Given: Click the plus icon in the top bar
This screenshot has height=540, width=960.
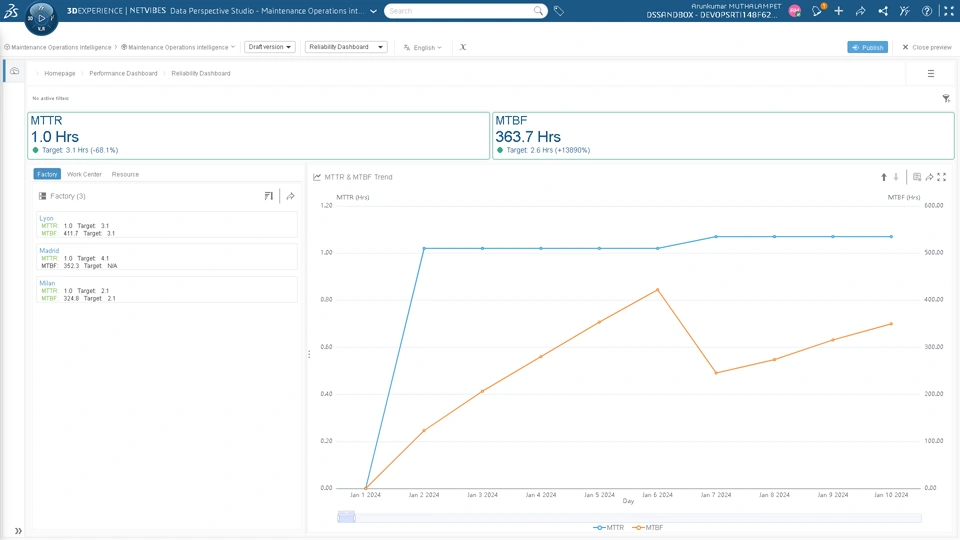Looking at the screenshot, I should point(839,11).
